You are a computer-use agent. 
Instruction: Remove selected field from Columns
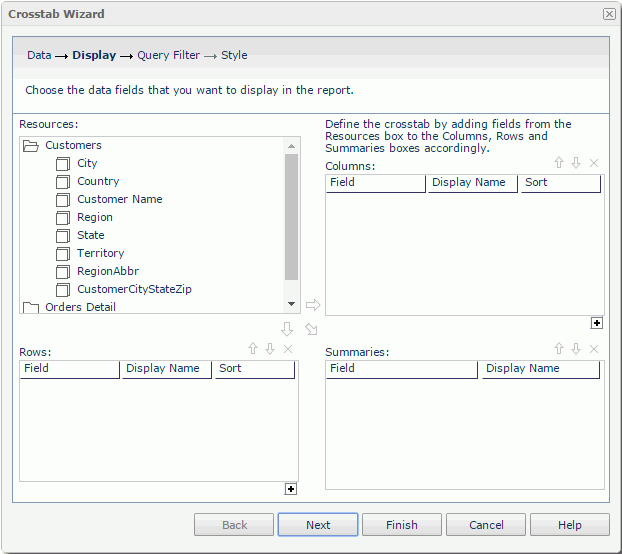tap(594, 163)
